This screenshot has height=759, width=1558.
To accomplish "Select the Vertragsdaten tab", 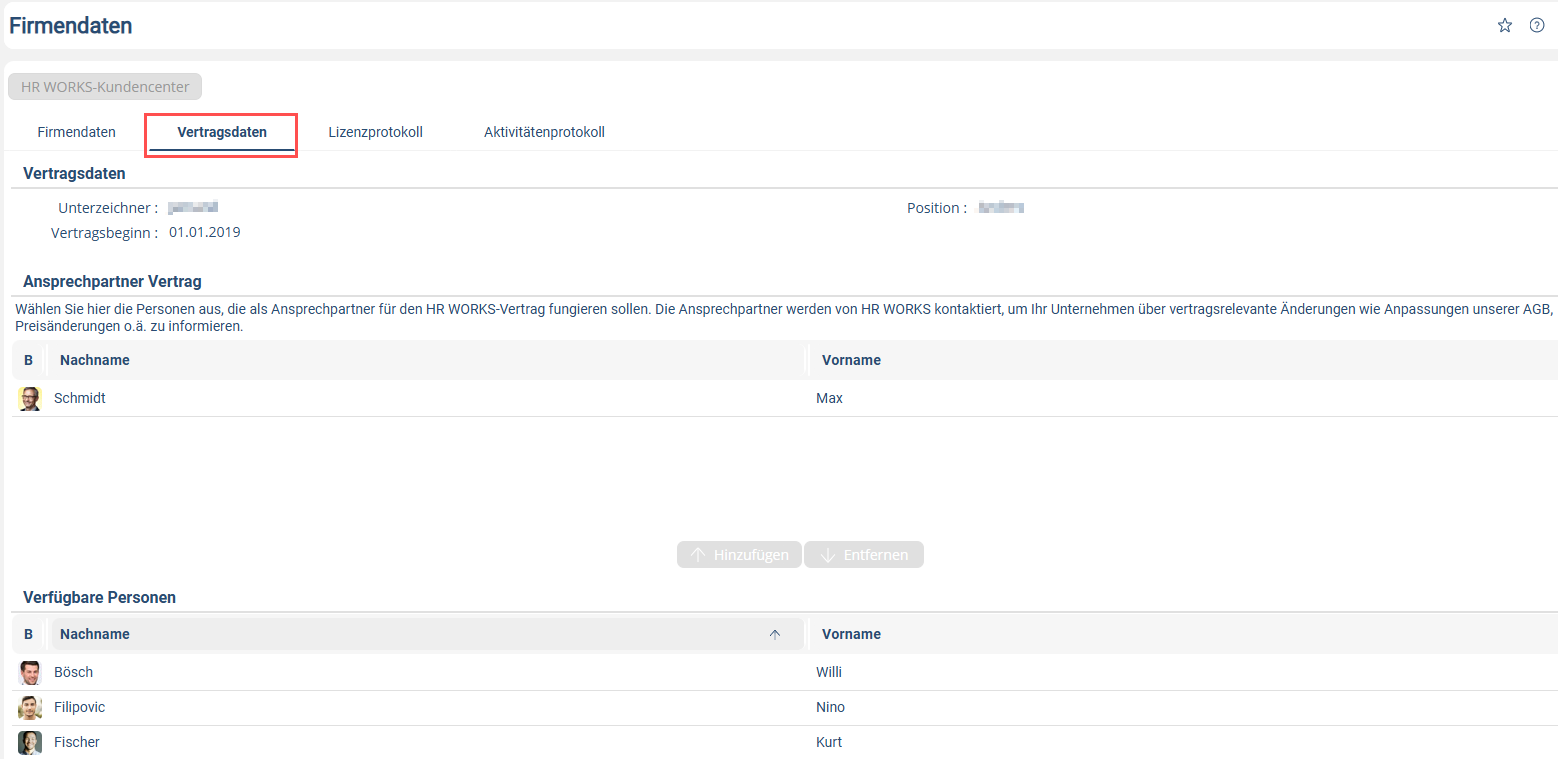I will click(x=222, y=132).
